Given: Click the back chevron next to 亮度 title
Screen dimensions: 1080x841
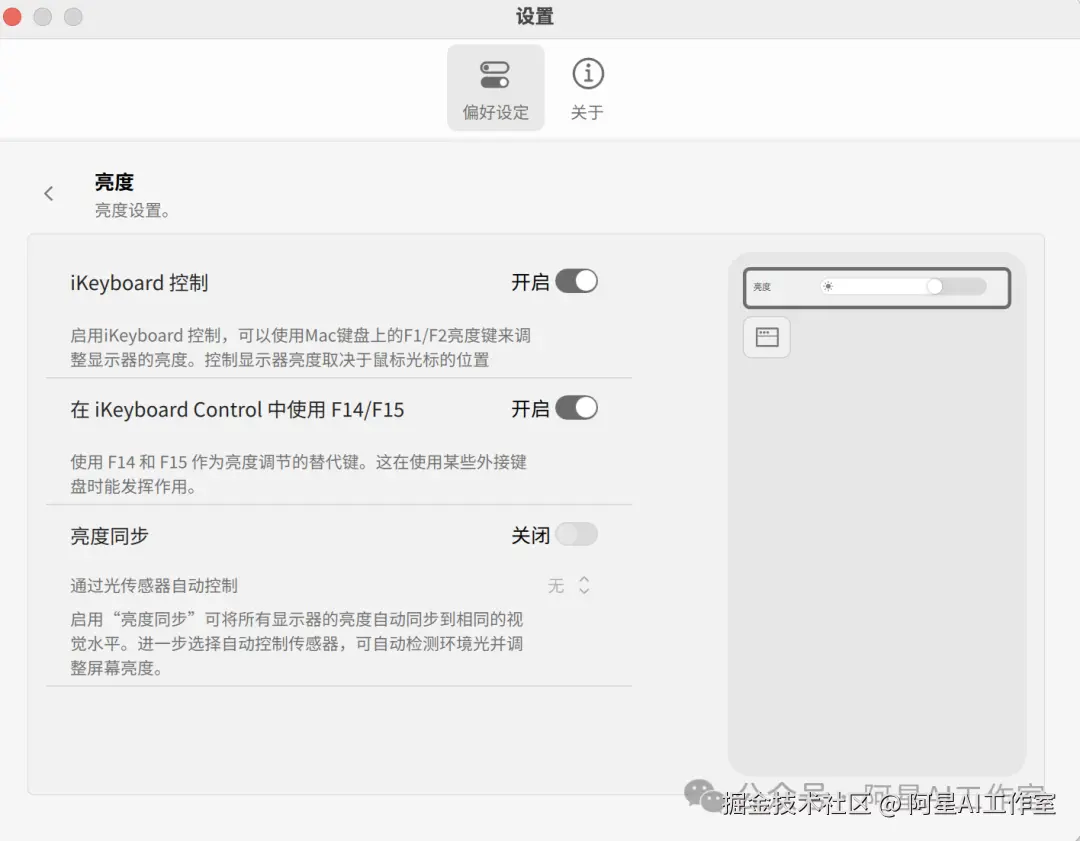Looking at the screenshot, I should tap(49, 193).
